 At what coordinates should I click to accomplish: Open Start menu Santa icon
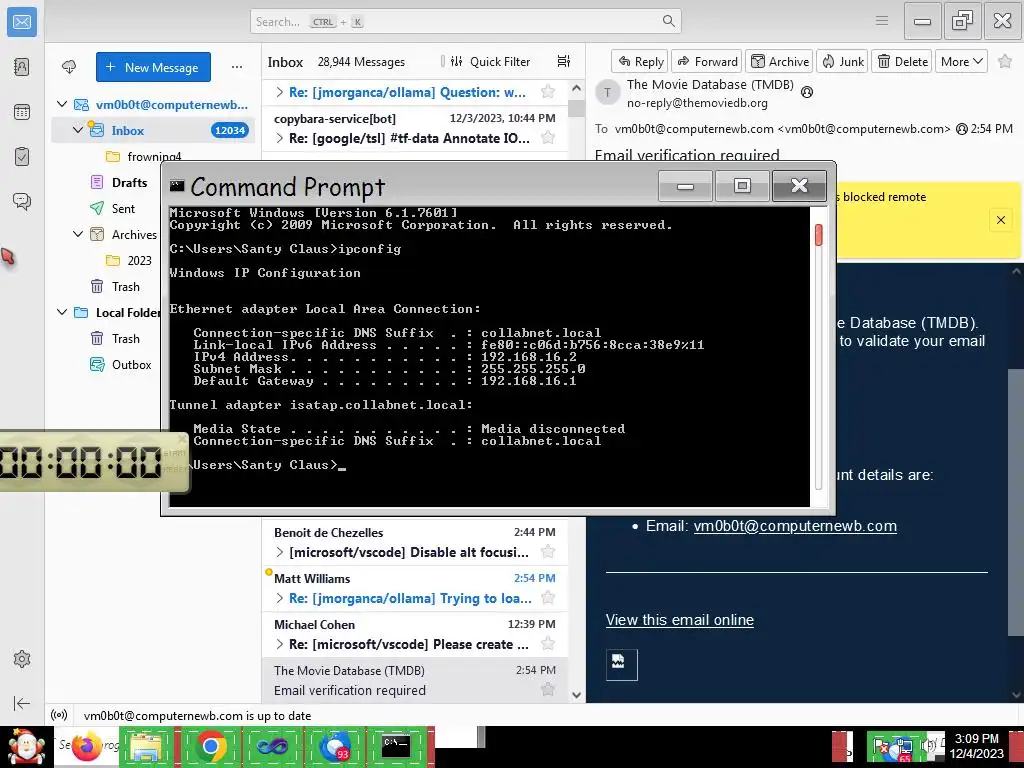[x=26, y=747]
